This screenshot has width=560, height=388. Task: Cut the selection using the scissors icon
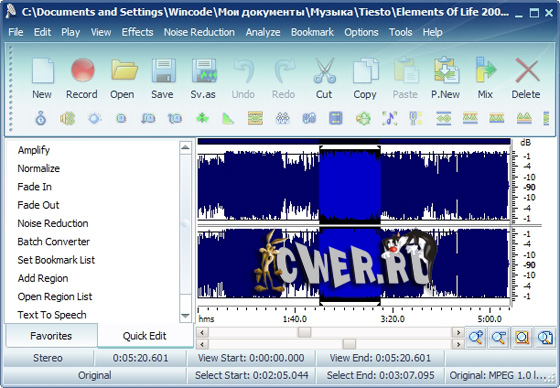[324, 79]
